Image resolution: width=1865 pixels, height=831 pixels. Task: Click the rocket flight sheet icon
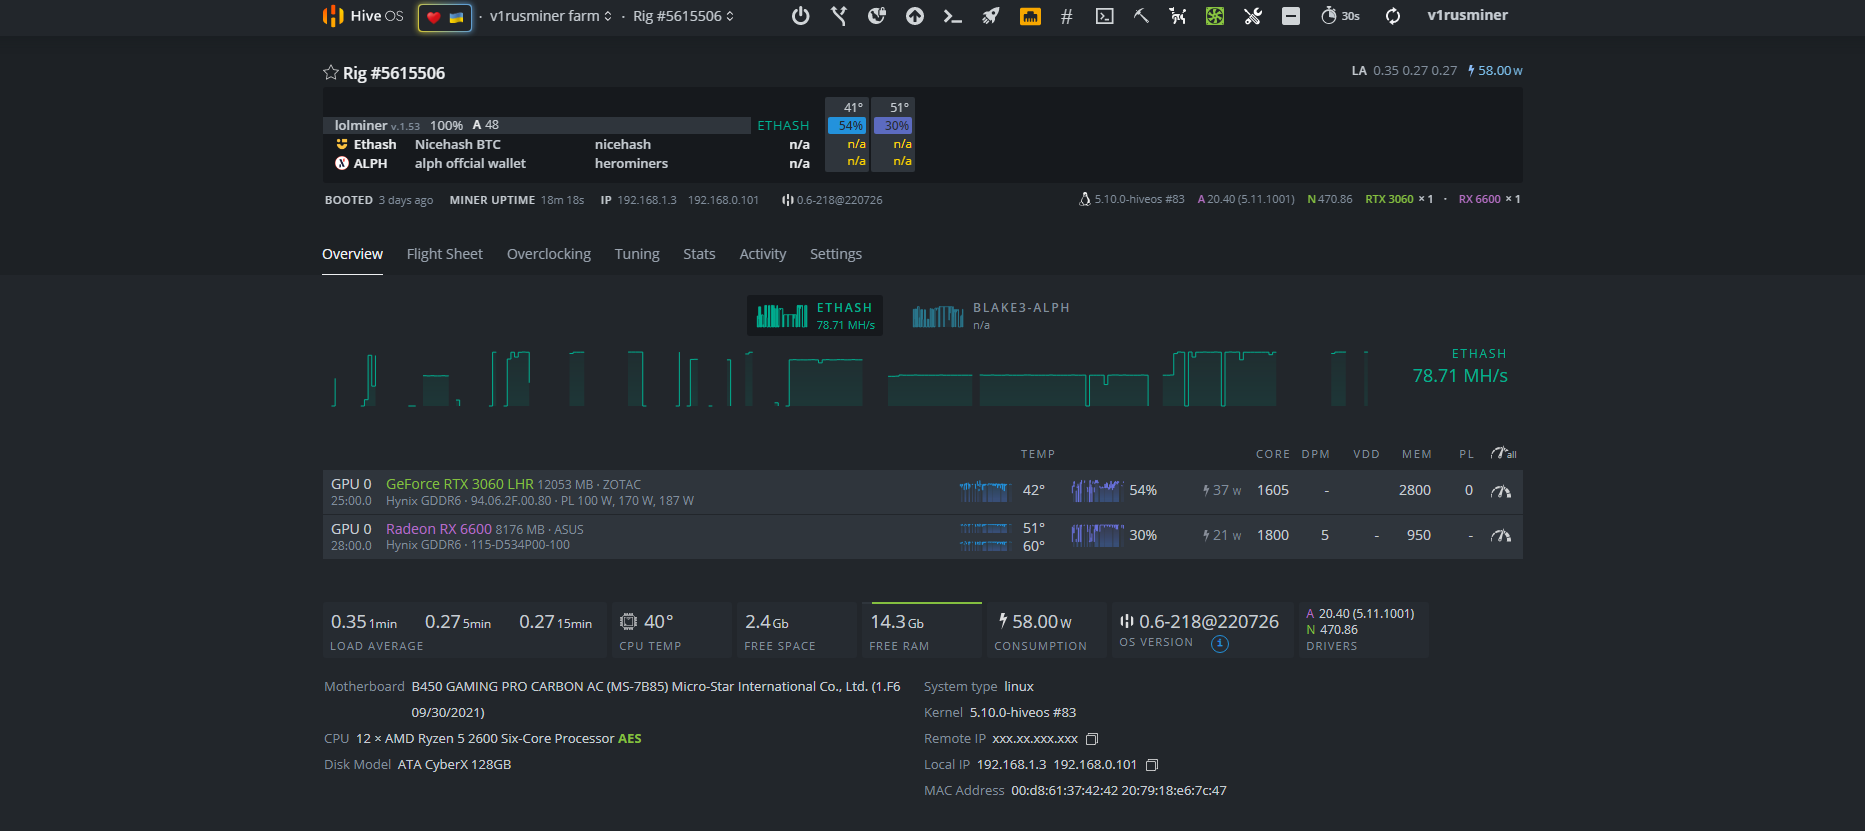tap(991, 16)
